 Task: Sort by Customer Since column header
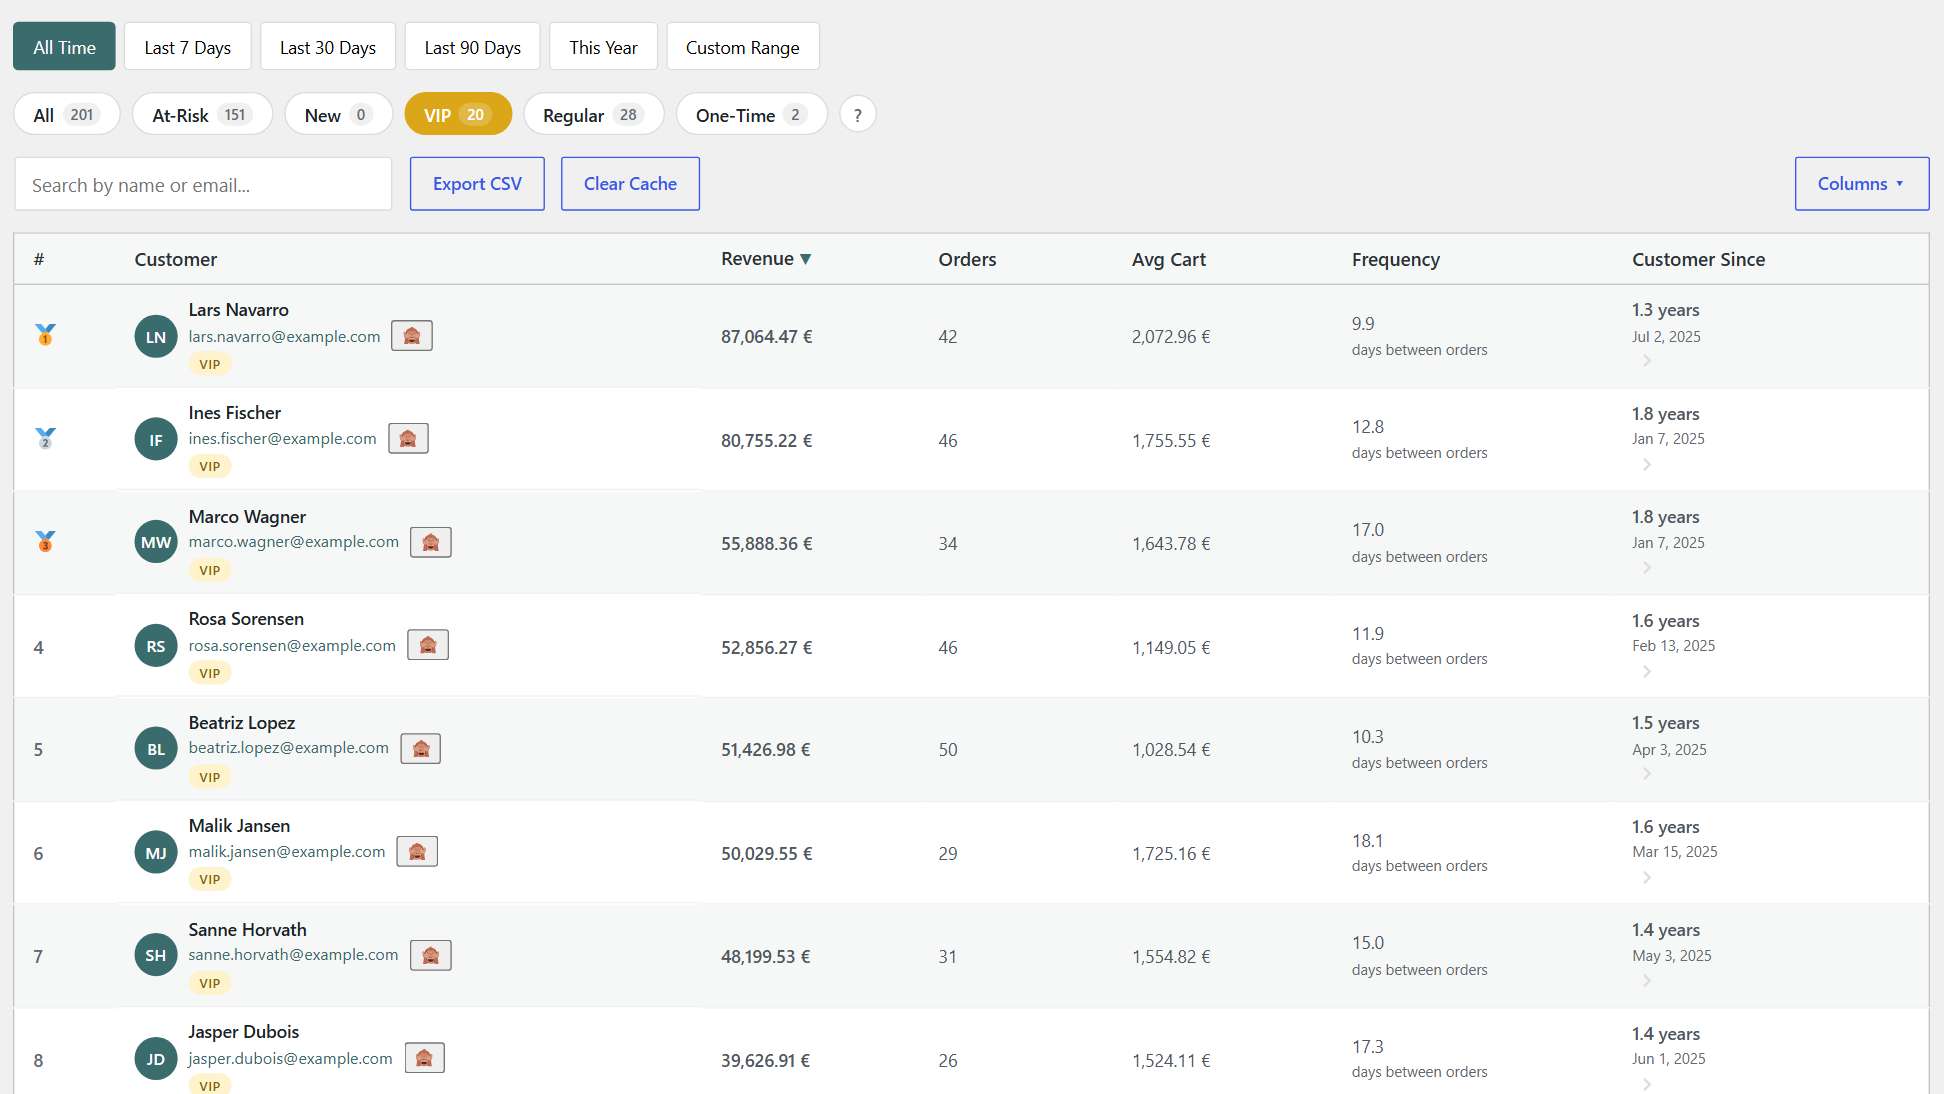(x=1698, y=259)
